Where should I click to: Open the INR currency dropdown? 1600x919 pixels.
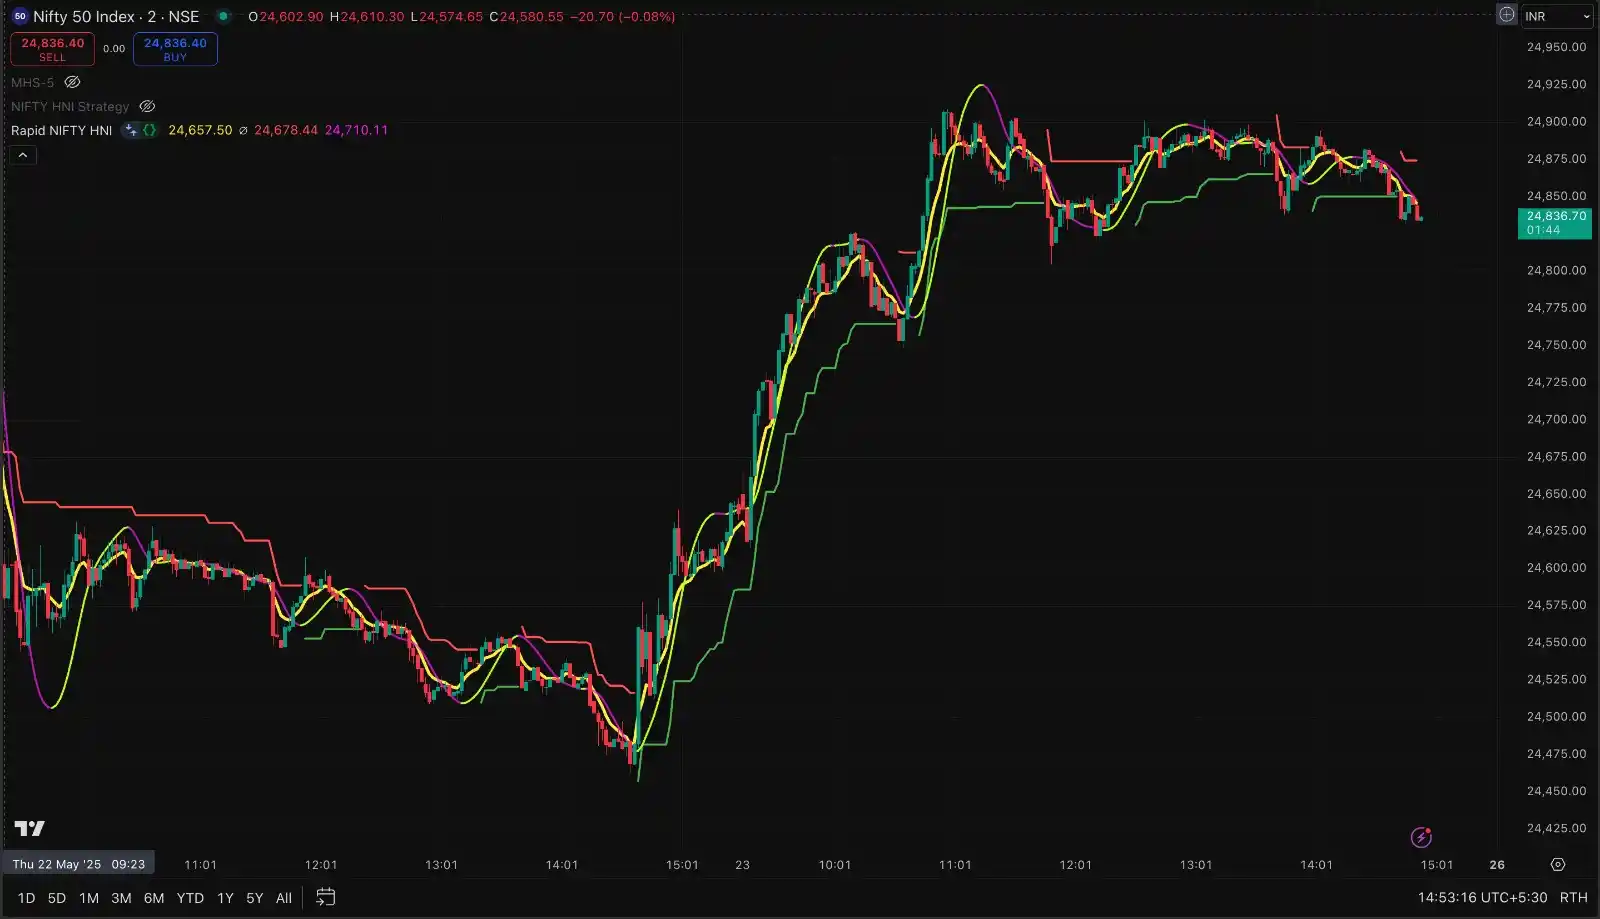click(x=1558, y=16)
